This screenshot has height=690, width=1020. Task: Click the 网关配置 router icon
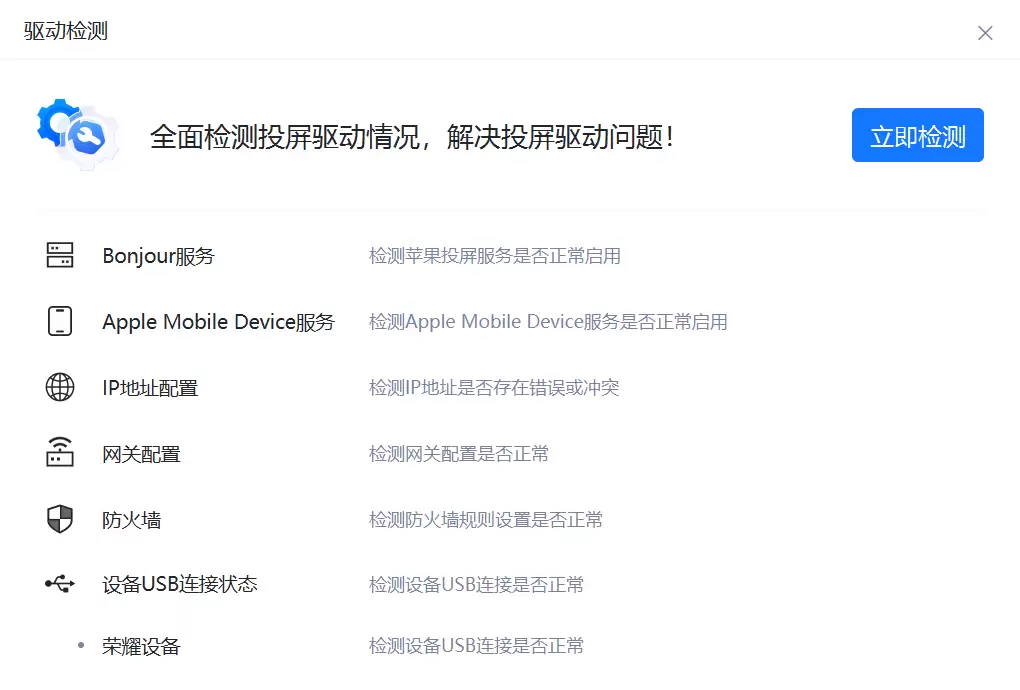(60, 453)
